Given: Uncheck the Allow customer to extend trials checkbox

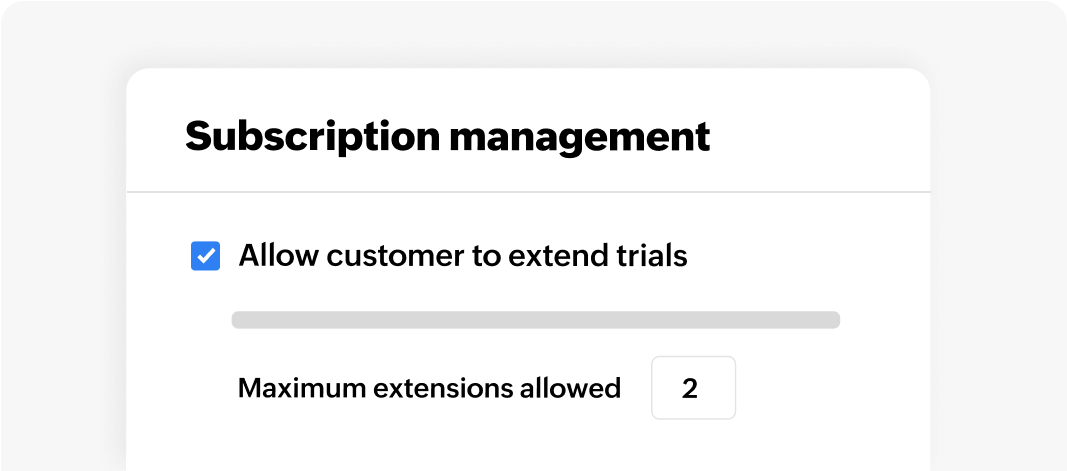Looking at the screenshot, I should [205, 257].
